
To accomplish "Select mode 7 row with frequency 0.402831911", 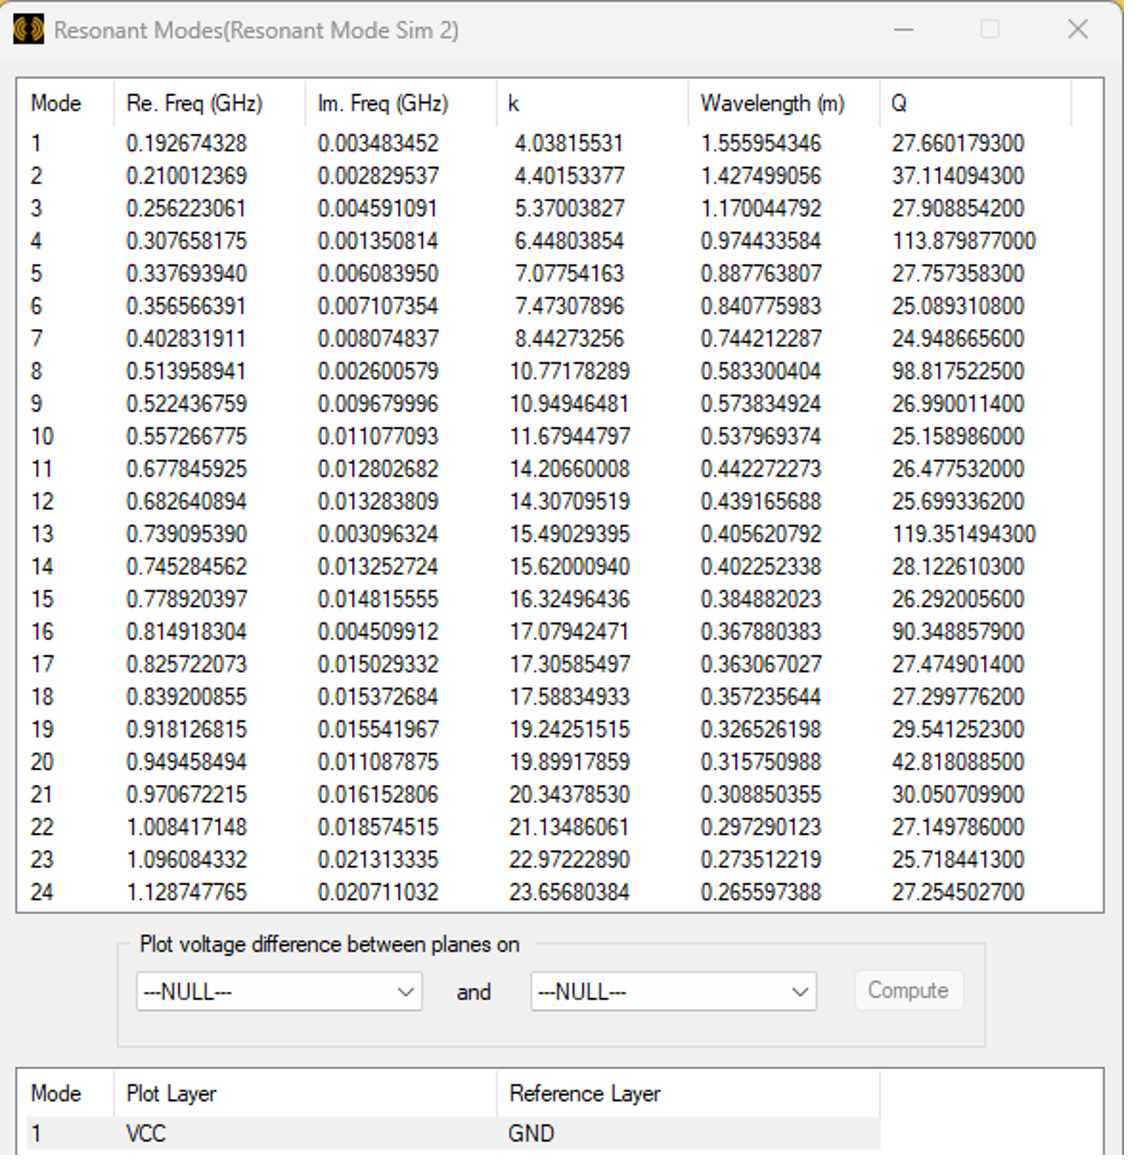I will pyautogui.click(x=548, y=338).
